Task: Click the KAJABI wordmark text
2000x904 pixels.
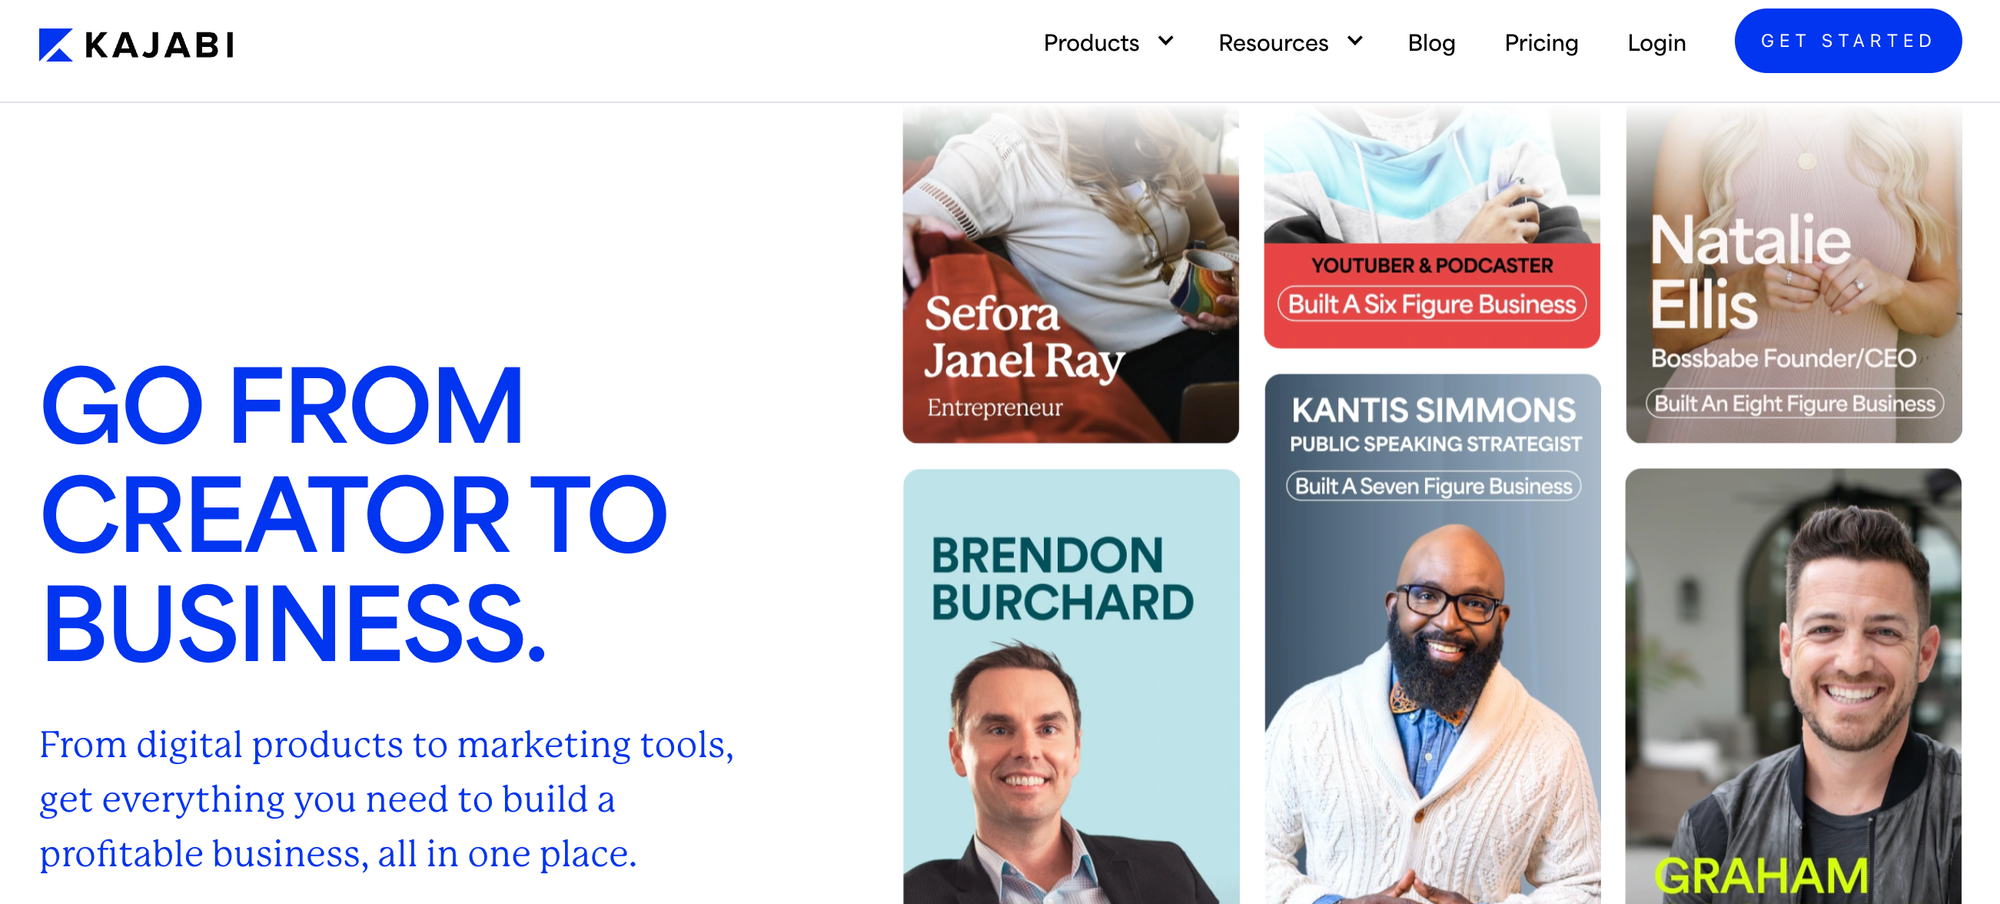Action: point(160,45)
